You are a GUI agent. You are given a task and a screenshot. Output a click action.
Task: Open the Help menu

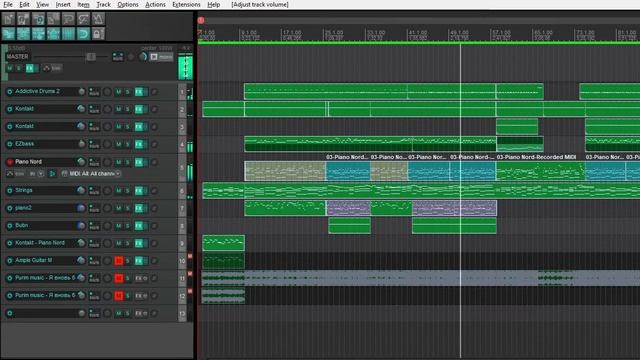tap(213, 4)
